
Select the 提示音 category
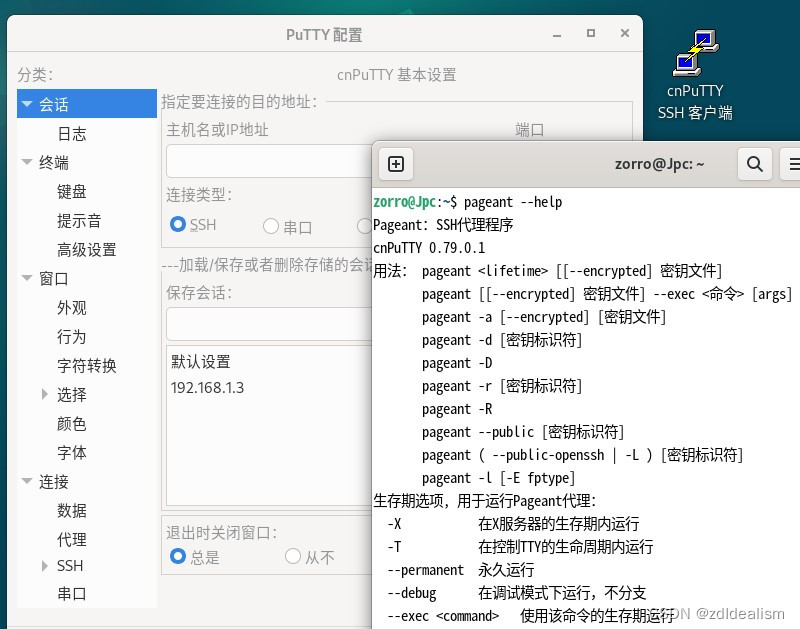pos(74,220)
